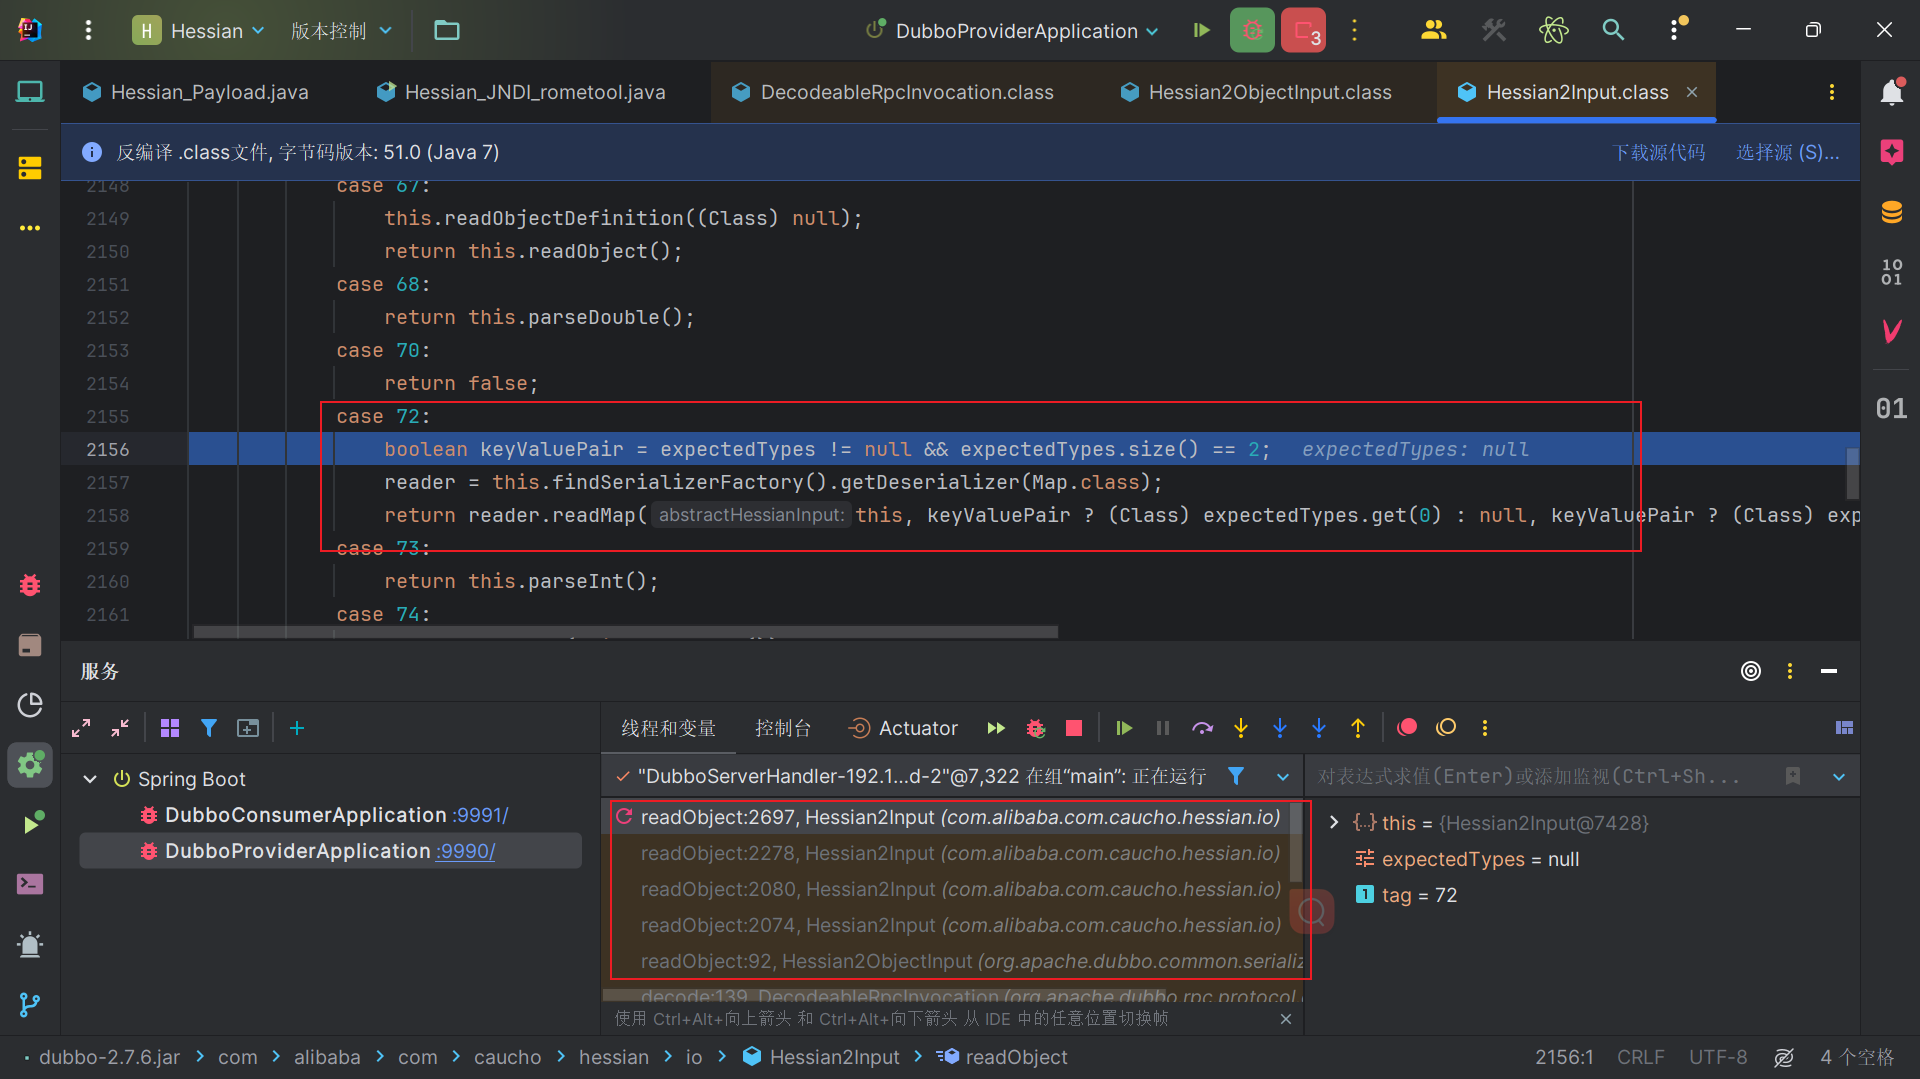This screenshot has height=1079, width=1920.
Task: Select the readObject:92 Hessian2ObjectInput frame
Action: tap(952, 961)
